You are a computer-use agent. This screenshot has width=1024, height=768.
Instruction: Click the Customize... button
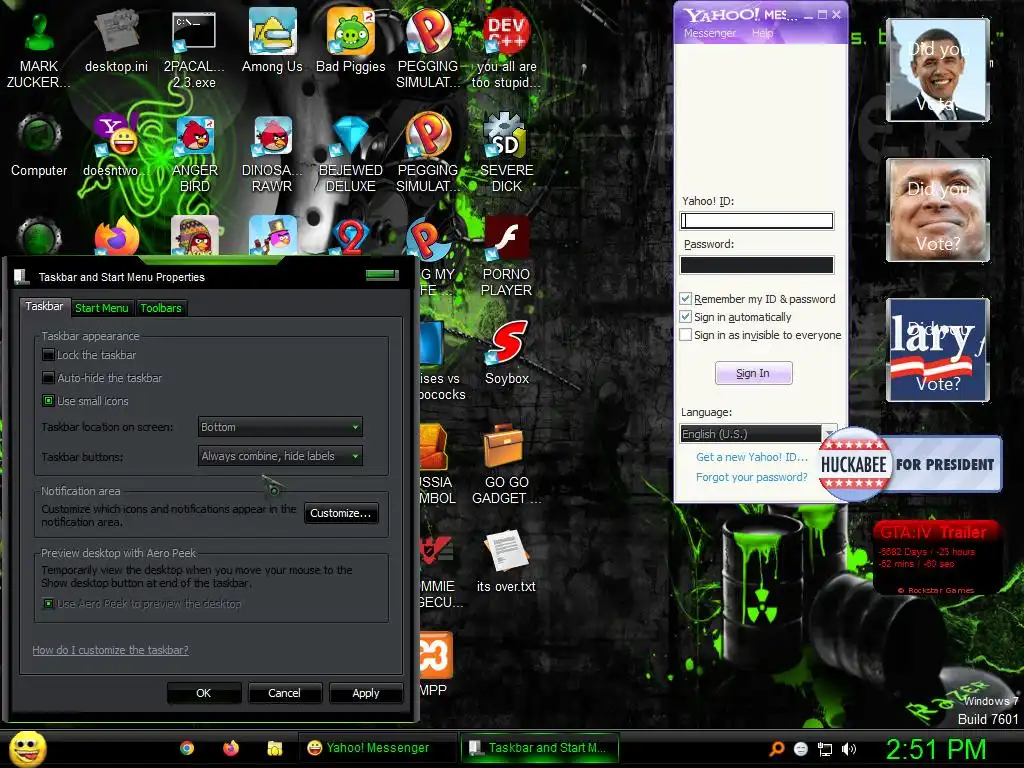(x=341, y=513)
